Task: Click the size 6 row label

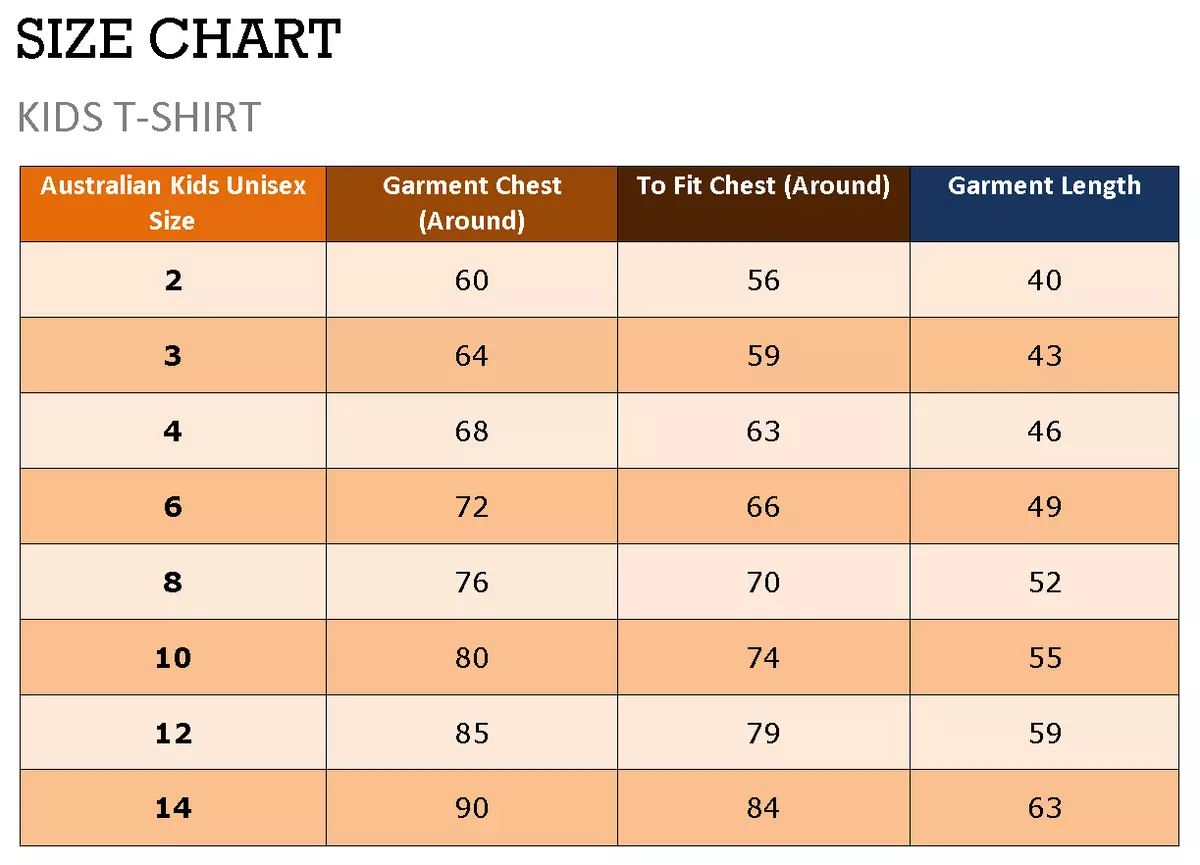Action: click(x=173, y=506)
